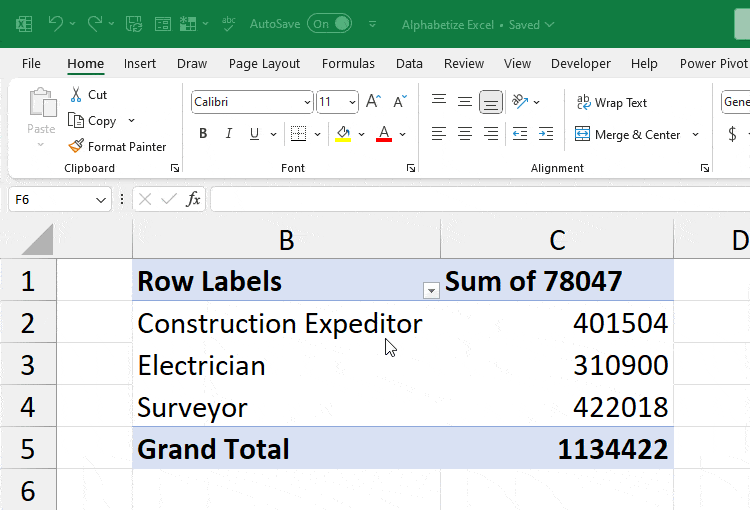Open the Alignment settings dialog launcher
This screenshot has height=510, width=750.
[705, 168]
